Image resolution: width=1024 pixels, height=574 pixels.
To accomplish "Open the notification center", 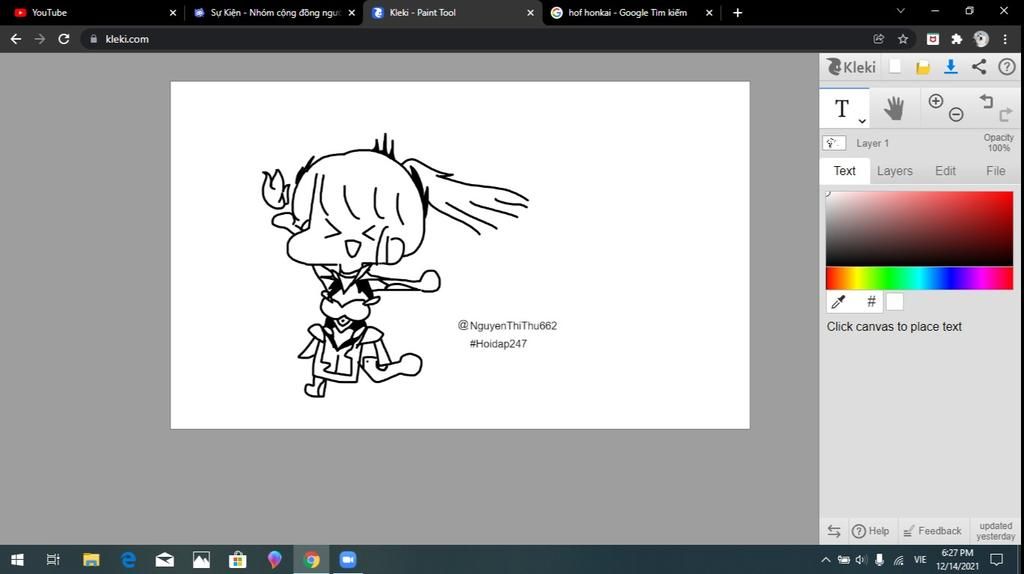I will 997,560.
